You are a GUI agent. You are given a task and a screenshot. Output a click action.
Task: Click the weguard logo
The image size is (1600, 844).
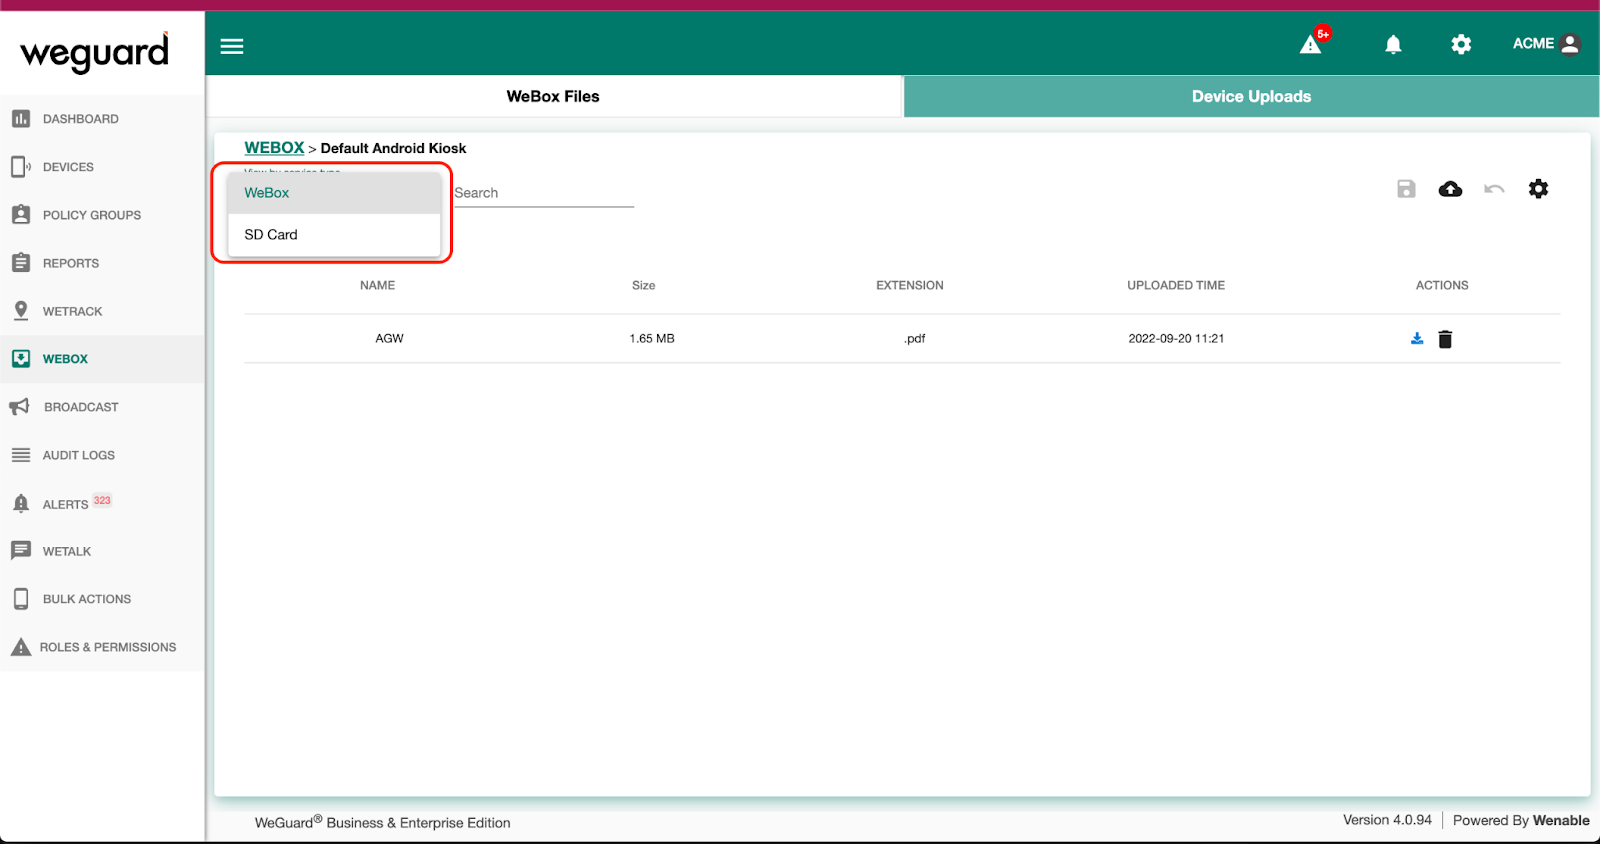95,52
